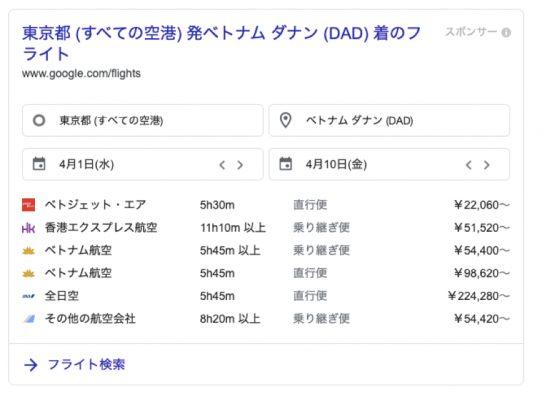Click the lotus logo of ¥54,400 ベトナム航空 row

pyautogui.click(x=28, y=251)
